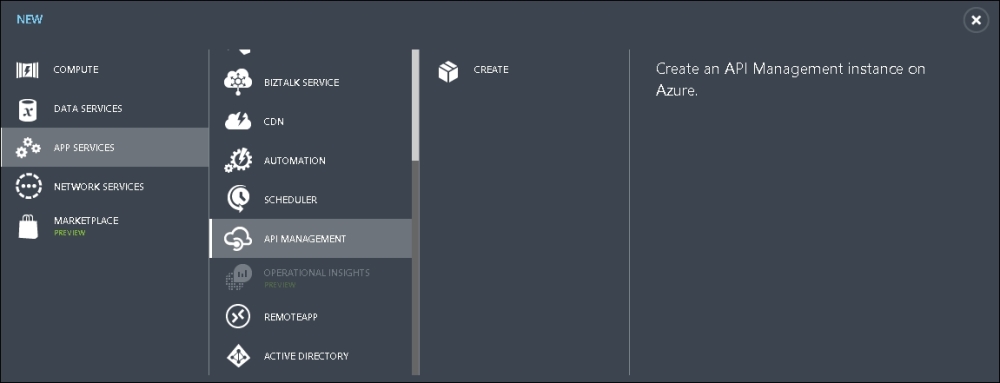Click the Active Directory diamond icon
This screenshot has height=383, width=1000.
point(238,356)
